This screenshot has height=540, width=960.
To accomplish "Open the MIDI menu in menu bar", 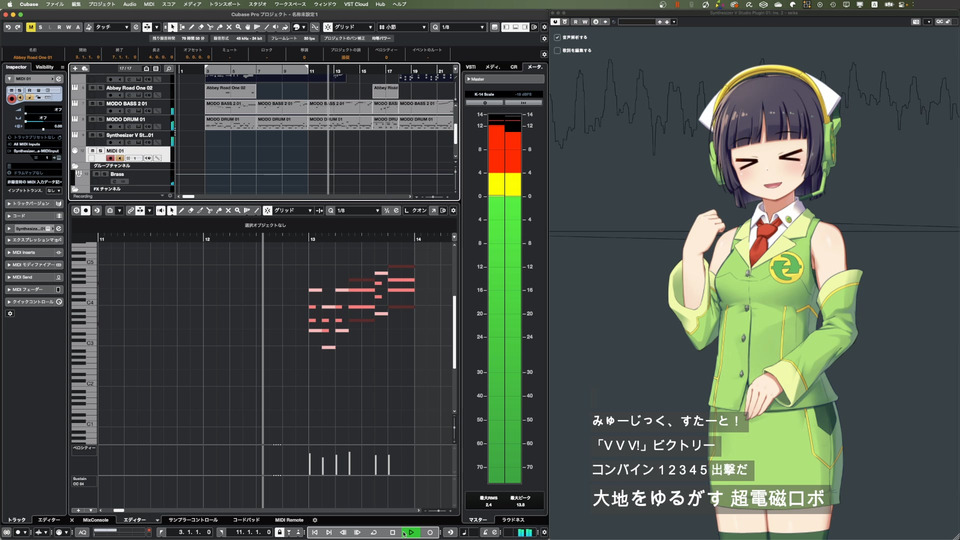I will tap(149, 4).
